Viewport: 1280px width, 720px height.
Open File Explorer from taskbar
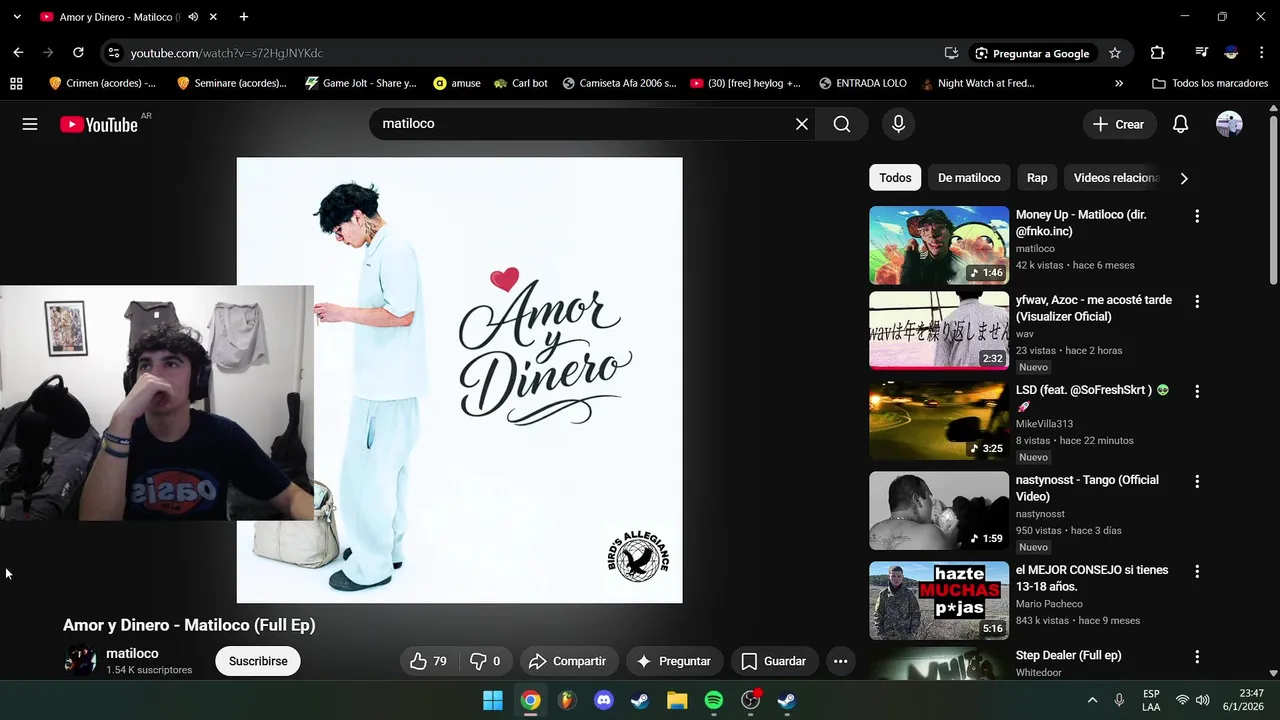pyautogui.click(x=677, y=700)
